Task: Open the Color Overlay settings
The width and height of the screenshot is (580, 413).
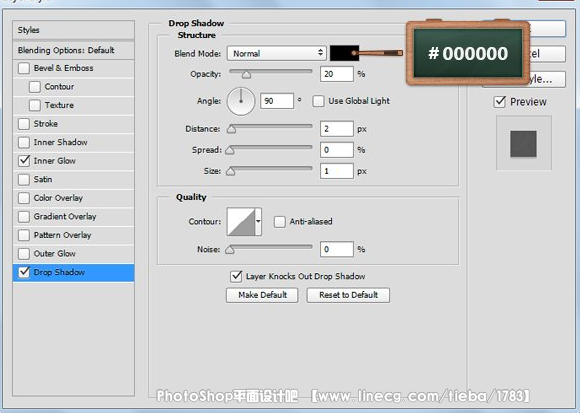Action: point(58,198)
